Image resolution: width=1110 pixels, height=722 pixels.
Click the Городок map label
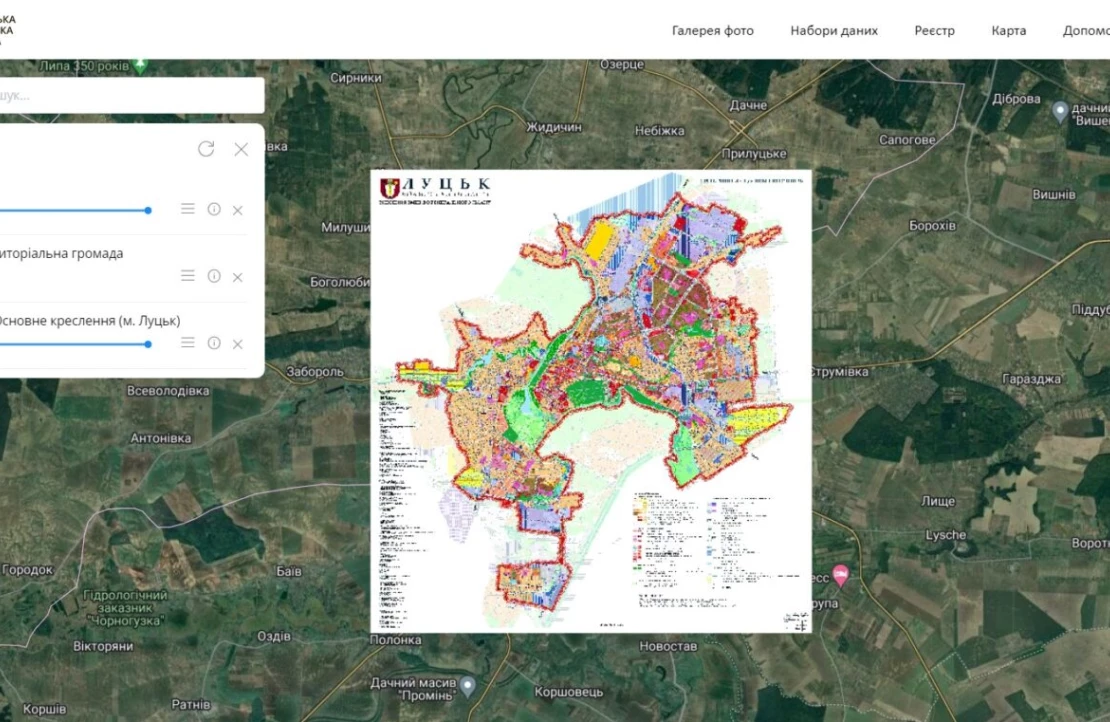tap(28, 570)
